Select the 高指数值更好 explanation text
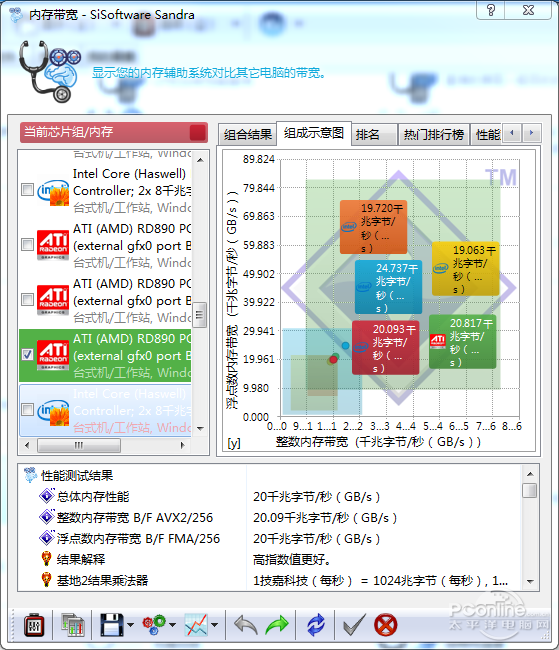Screen dimensions: 559x650 click(292, 559)
